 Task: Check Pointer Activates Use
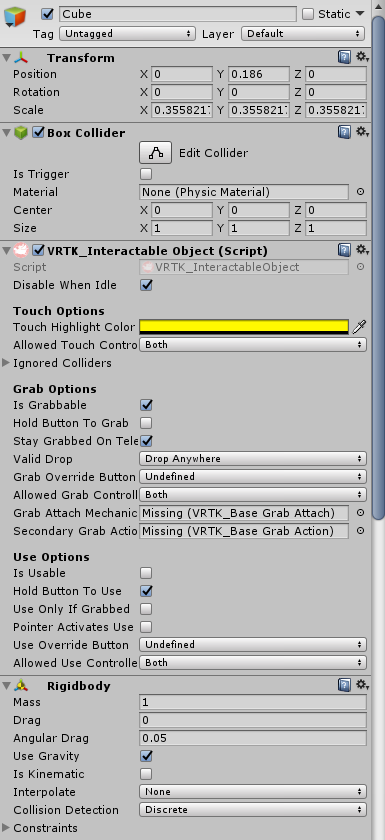point(146,627)
